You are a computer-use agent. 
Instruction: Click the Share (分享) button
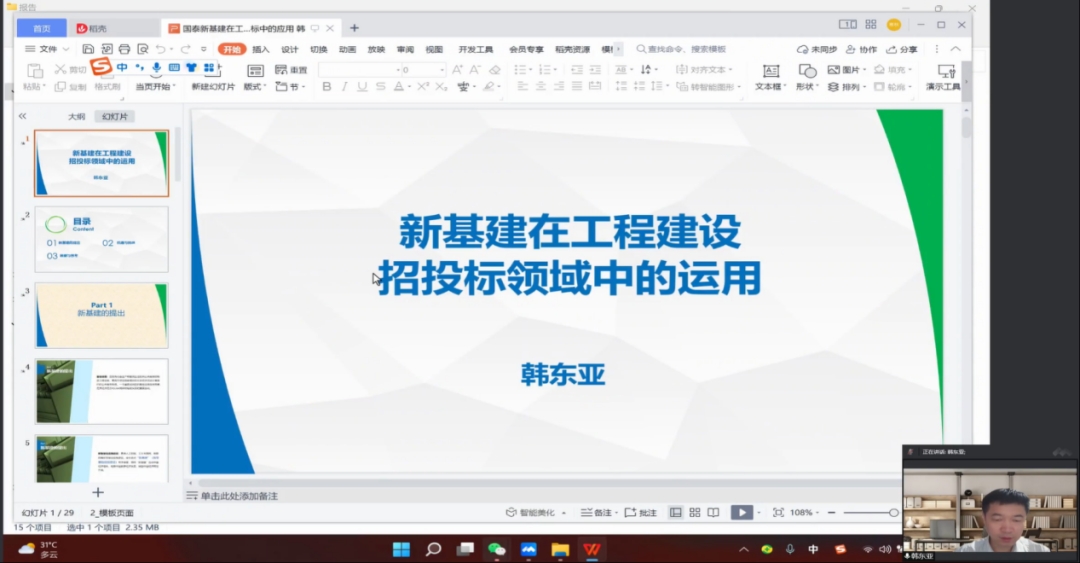tap(902, 49)
